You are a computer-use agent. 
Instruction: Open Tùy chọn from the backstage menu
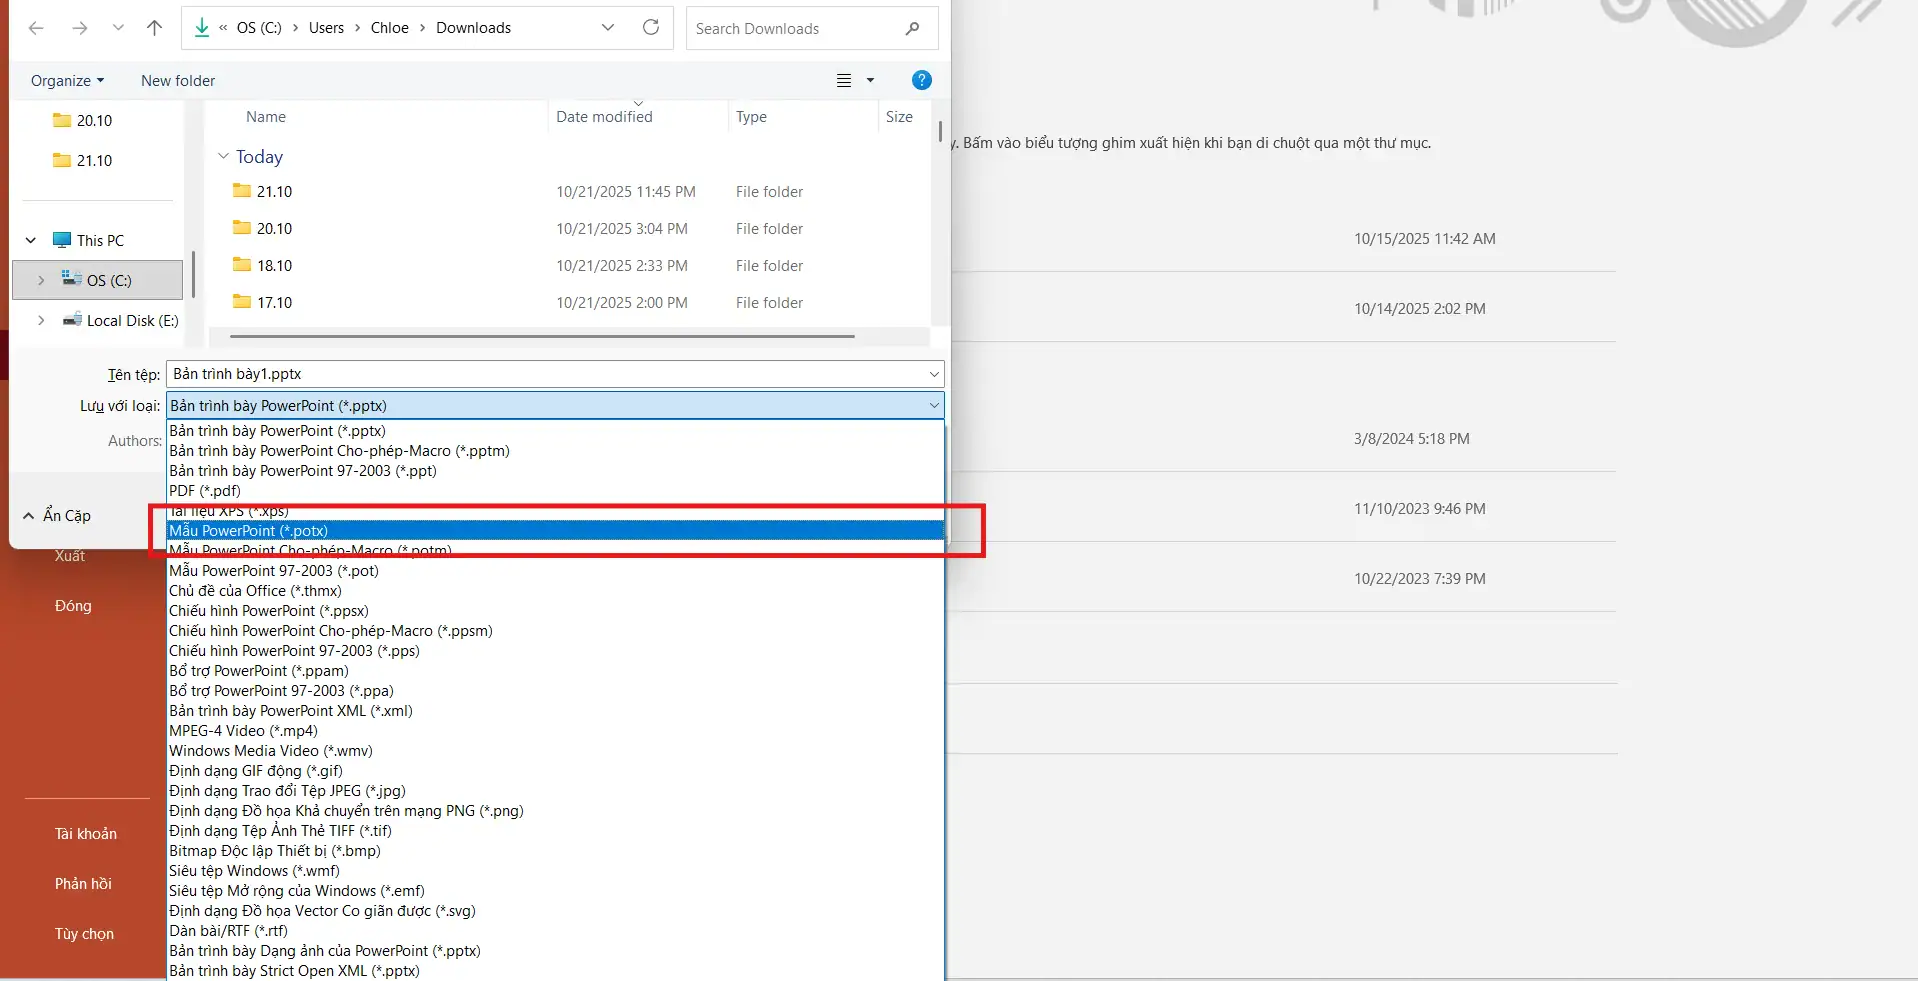pyautogui.click(x=84, y=933)
